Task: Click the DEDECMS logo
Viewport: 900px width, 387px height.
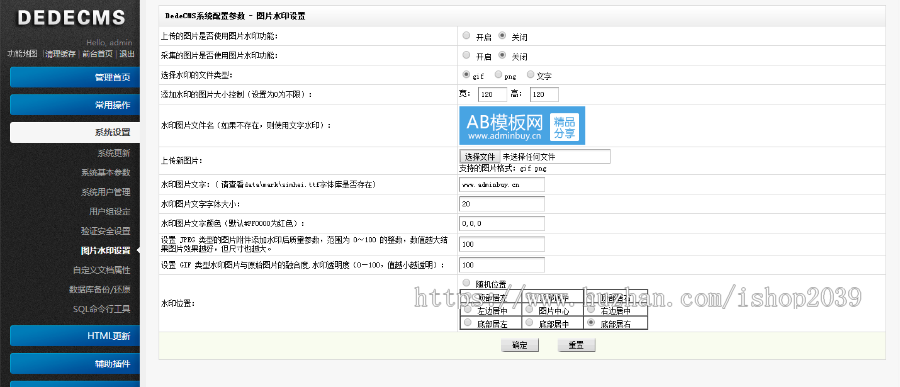Action: click(71, 17)
